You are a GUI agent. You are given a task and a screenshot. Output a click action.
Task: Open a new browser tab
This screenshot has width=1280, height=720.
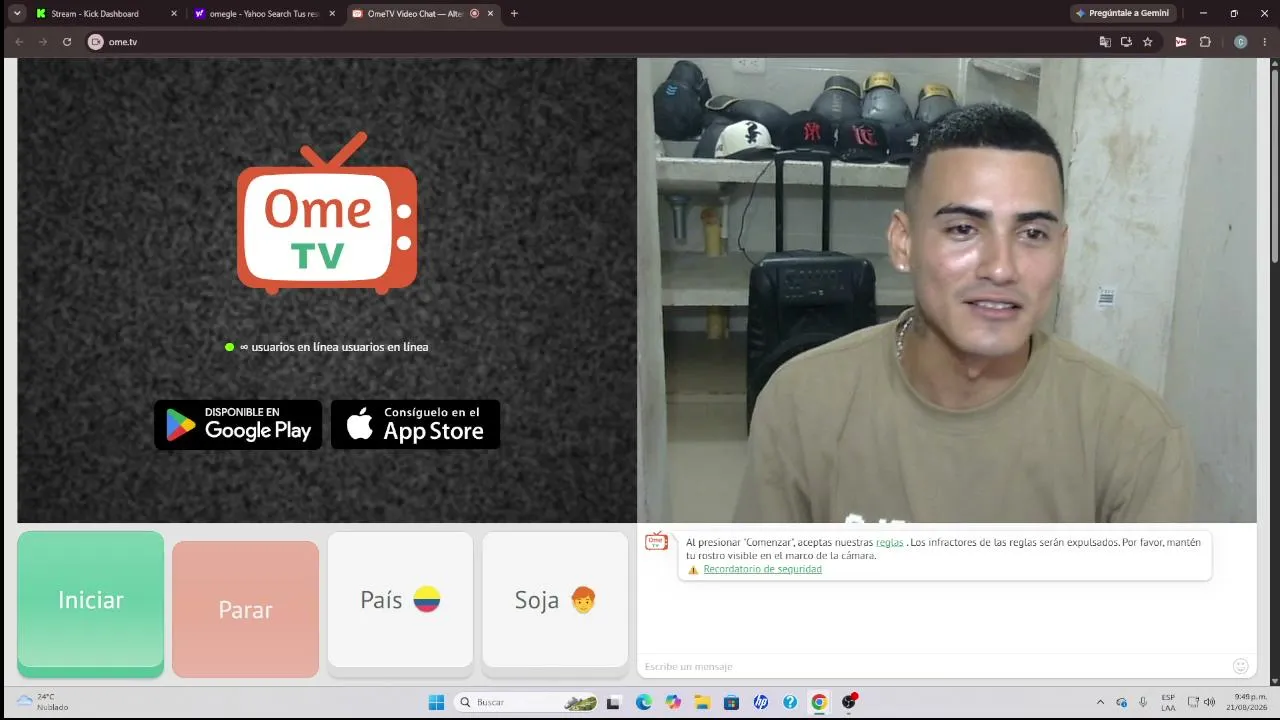pyautogui.click(x=514, y=14)
